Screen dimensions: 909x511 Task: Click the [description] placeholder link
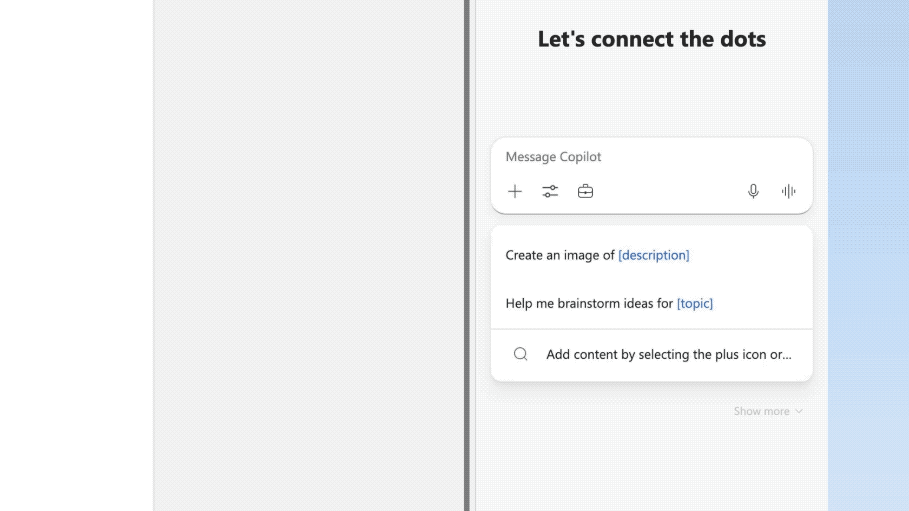(x=653, y=255)
